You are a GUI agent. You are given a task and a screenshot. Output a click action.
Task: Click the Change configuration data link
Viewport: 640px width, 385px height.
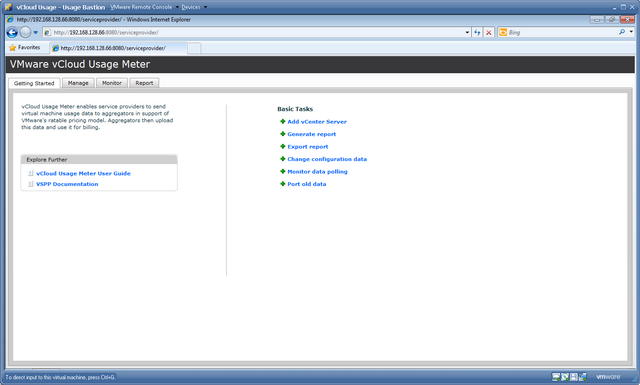point(327,159)
